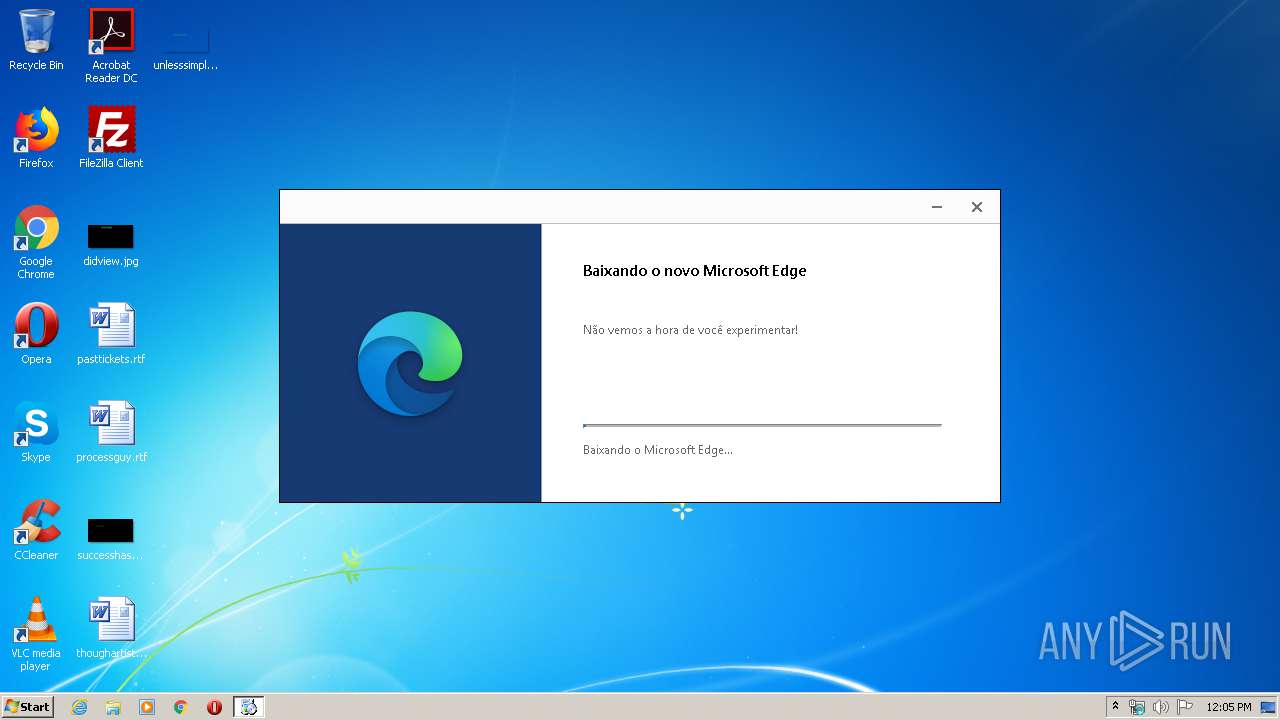Open Chrome from the taskbar
Screen dimensions: 1280x720
click(181, 707)
